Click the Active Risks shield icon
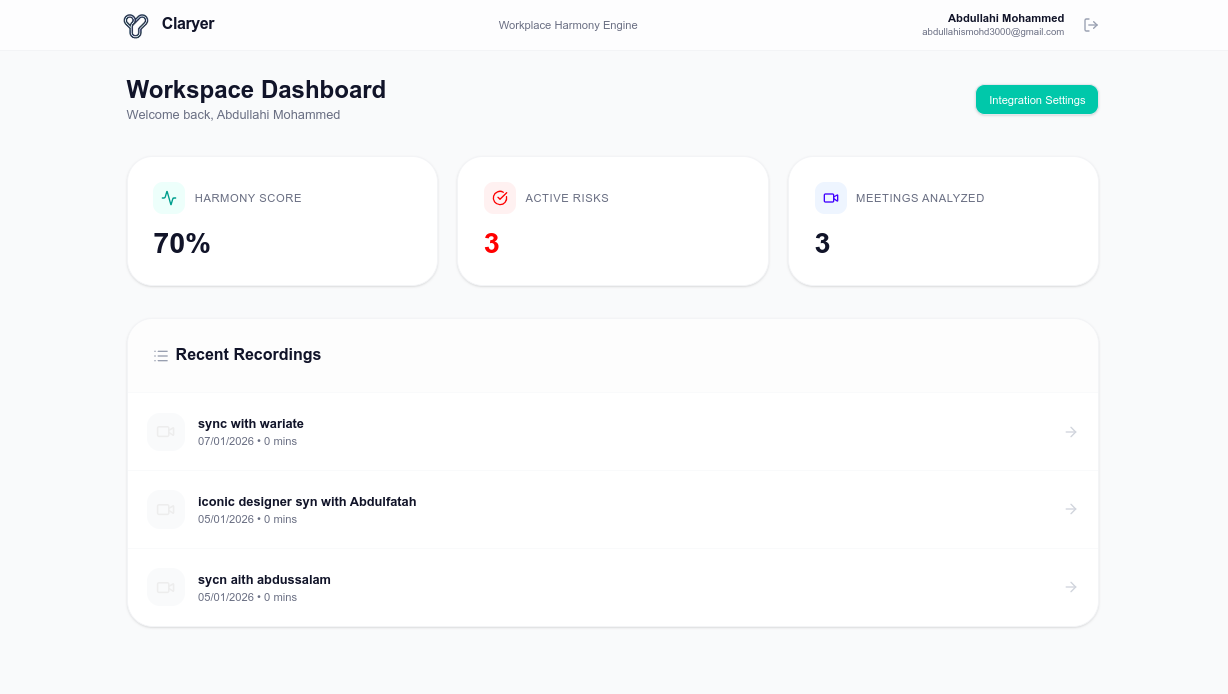The height and width of the screenshot is (694, 1228). [x=500, y=198]
